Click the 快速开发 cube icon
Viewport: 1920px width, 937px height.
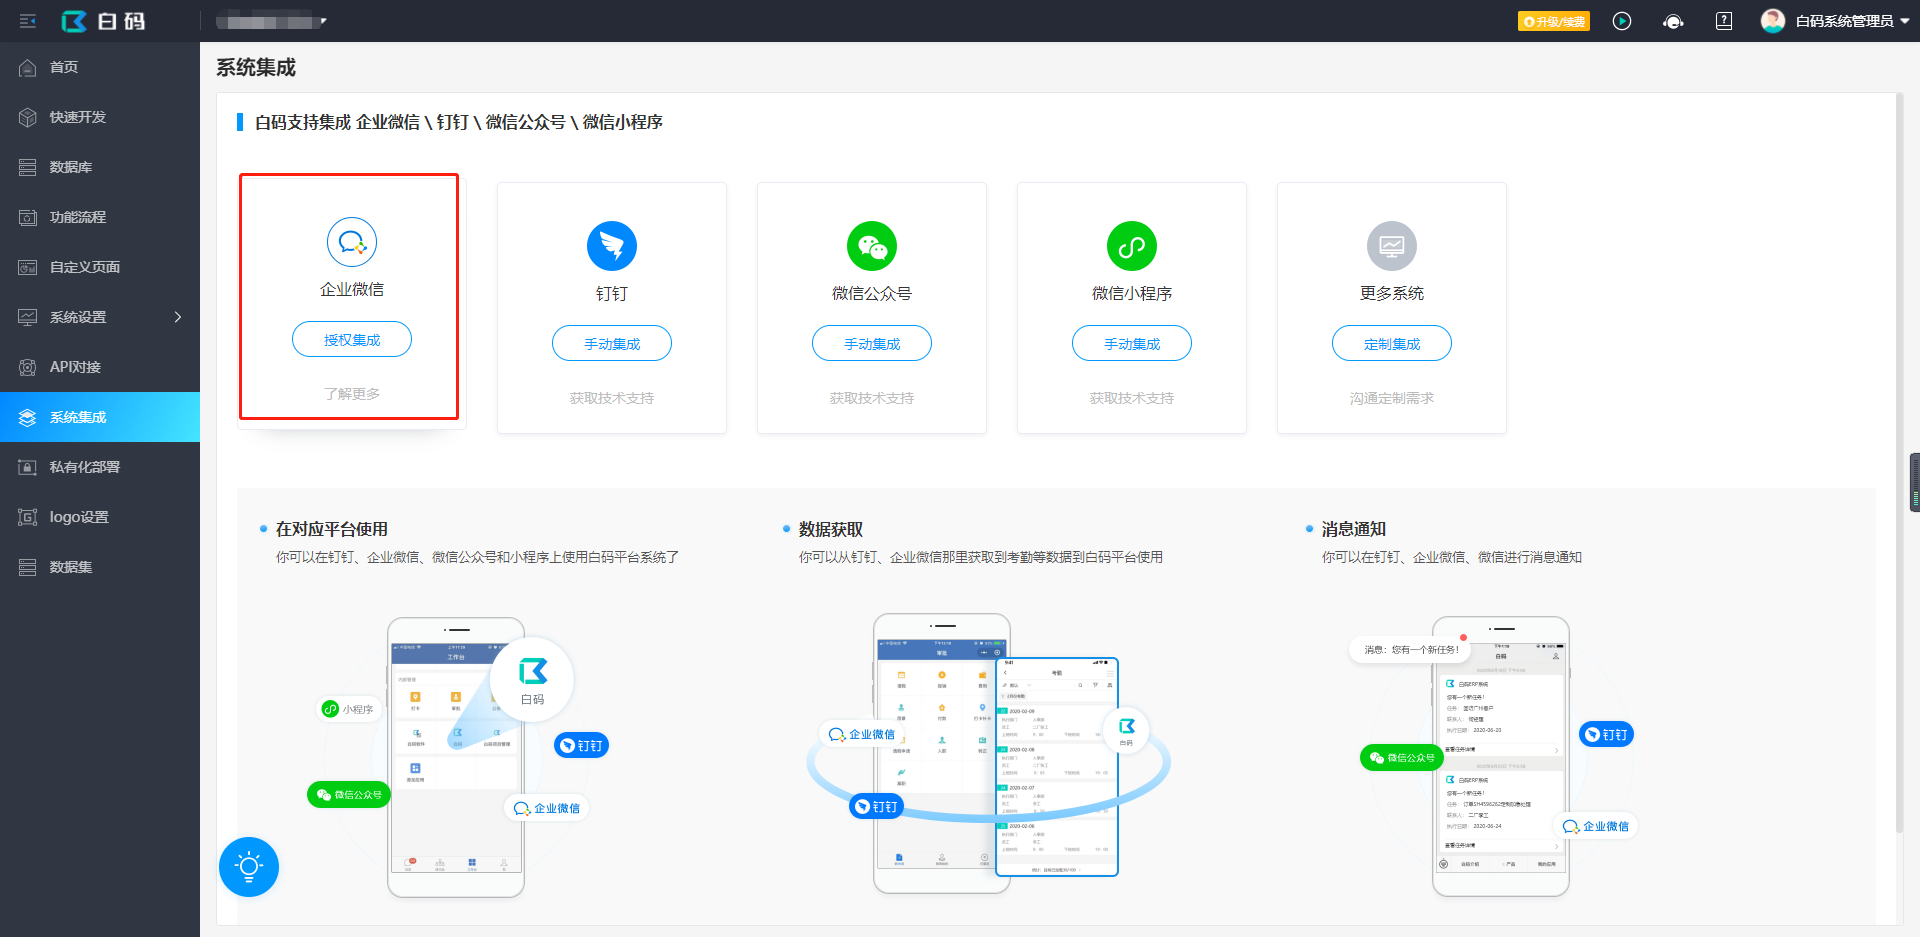coord(28,117)
